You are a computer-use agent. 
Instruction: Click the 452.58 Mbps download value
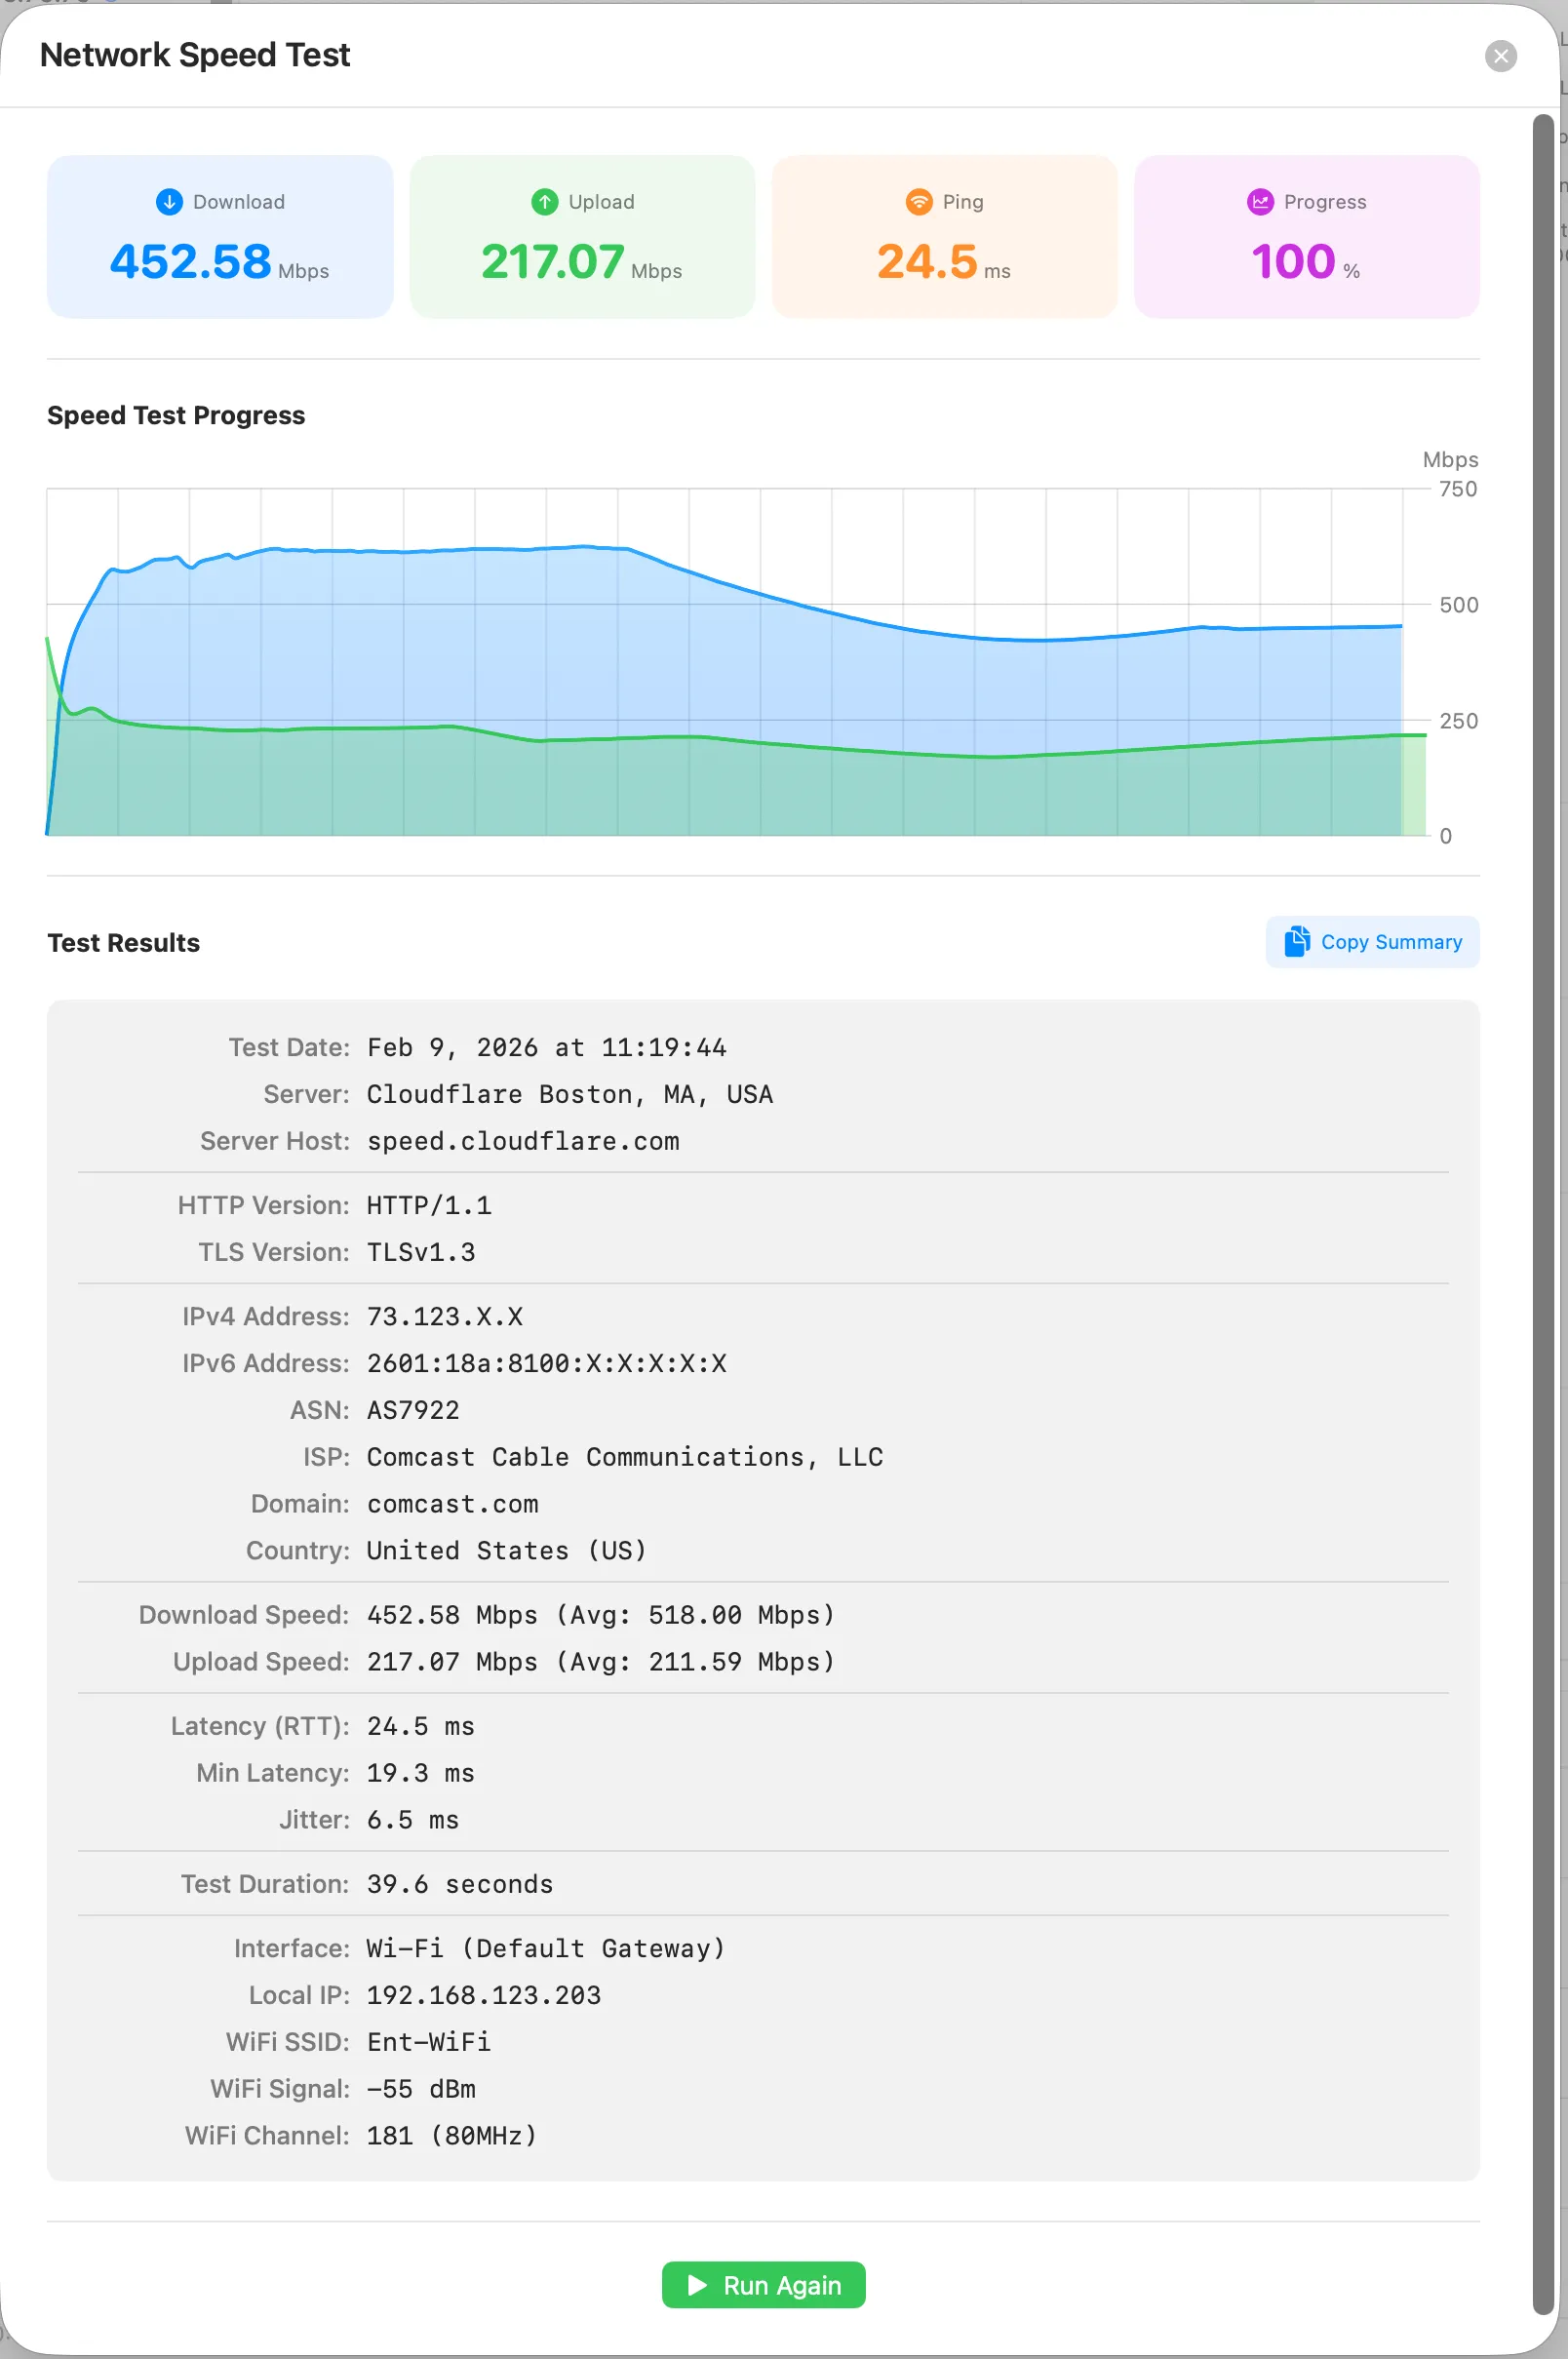[x=191, y=262]
